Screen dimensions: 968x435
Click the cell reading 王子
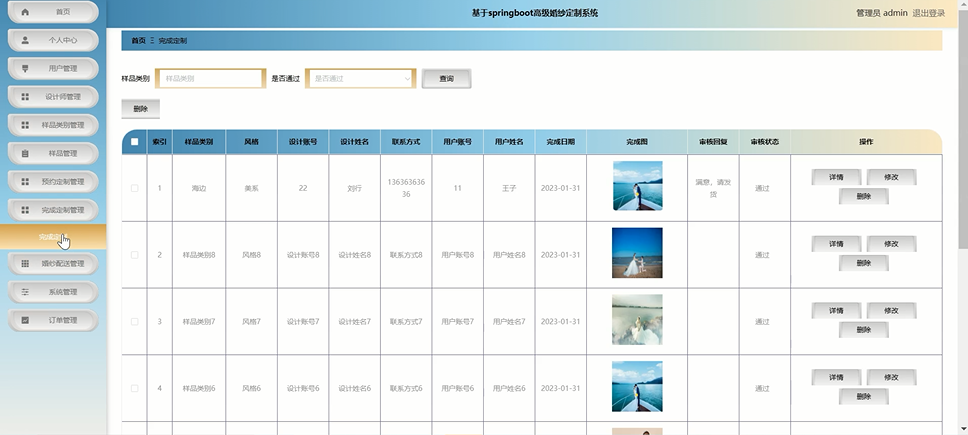pyautogui.click(x=509, y=188)
